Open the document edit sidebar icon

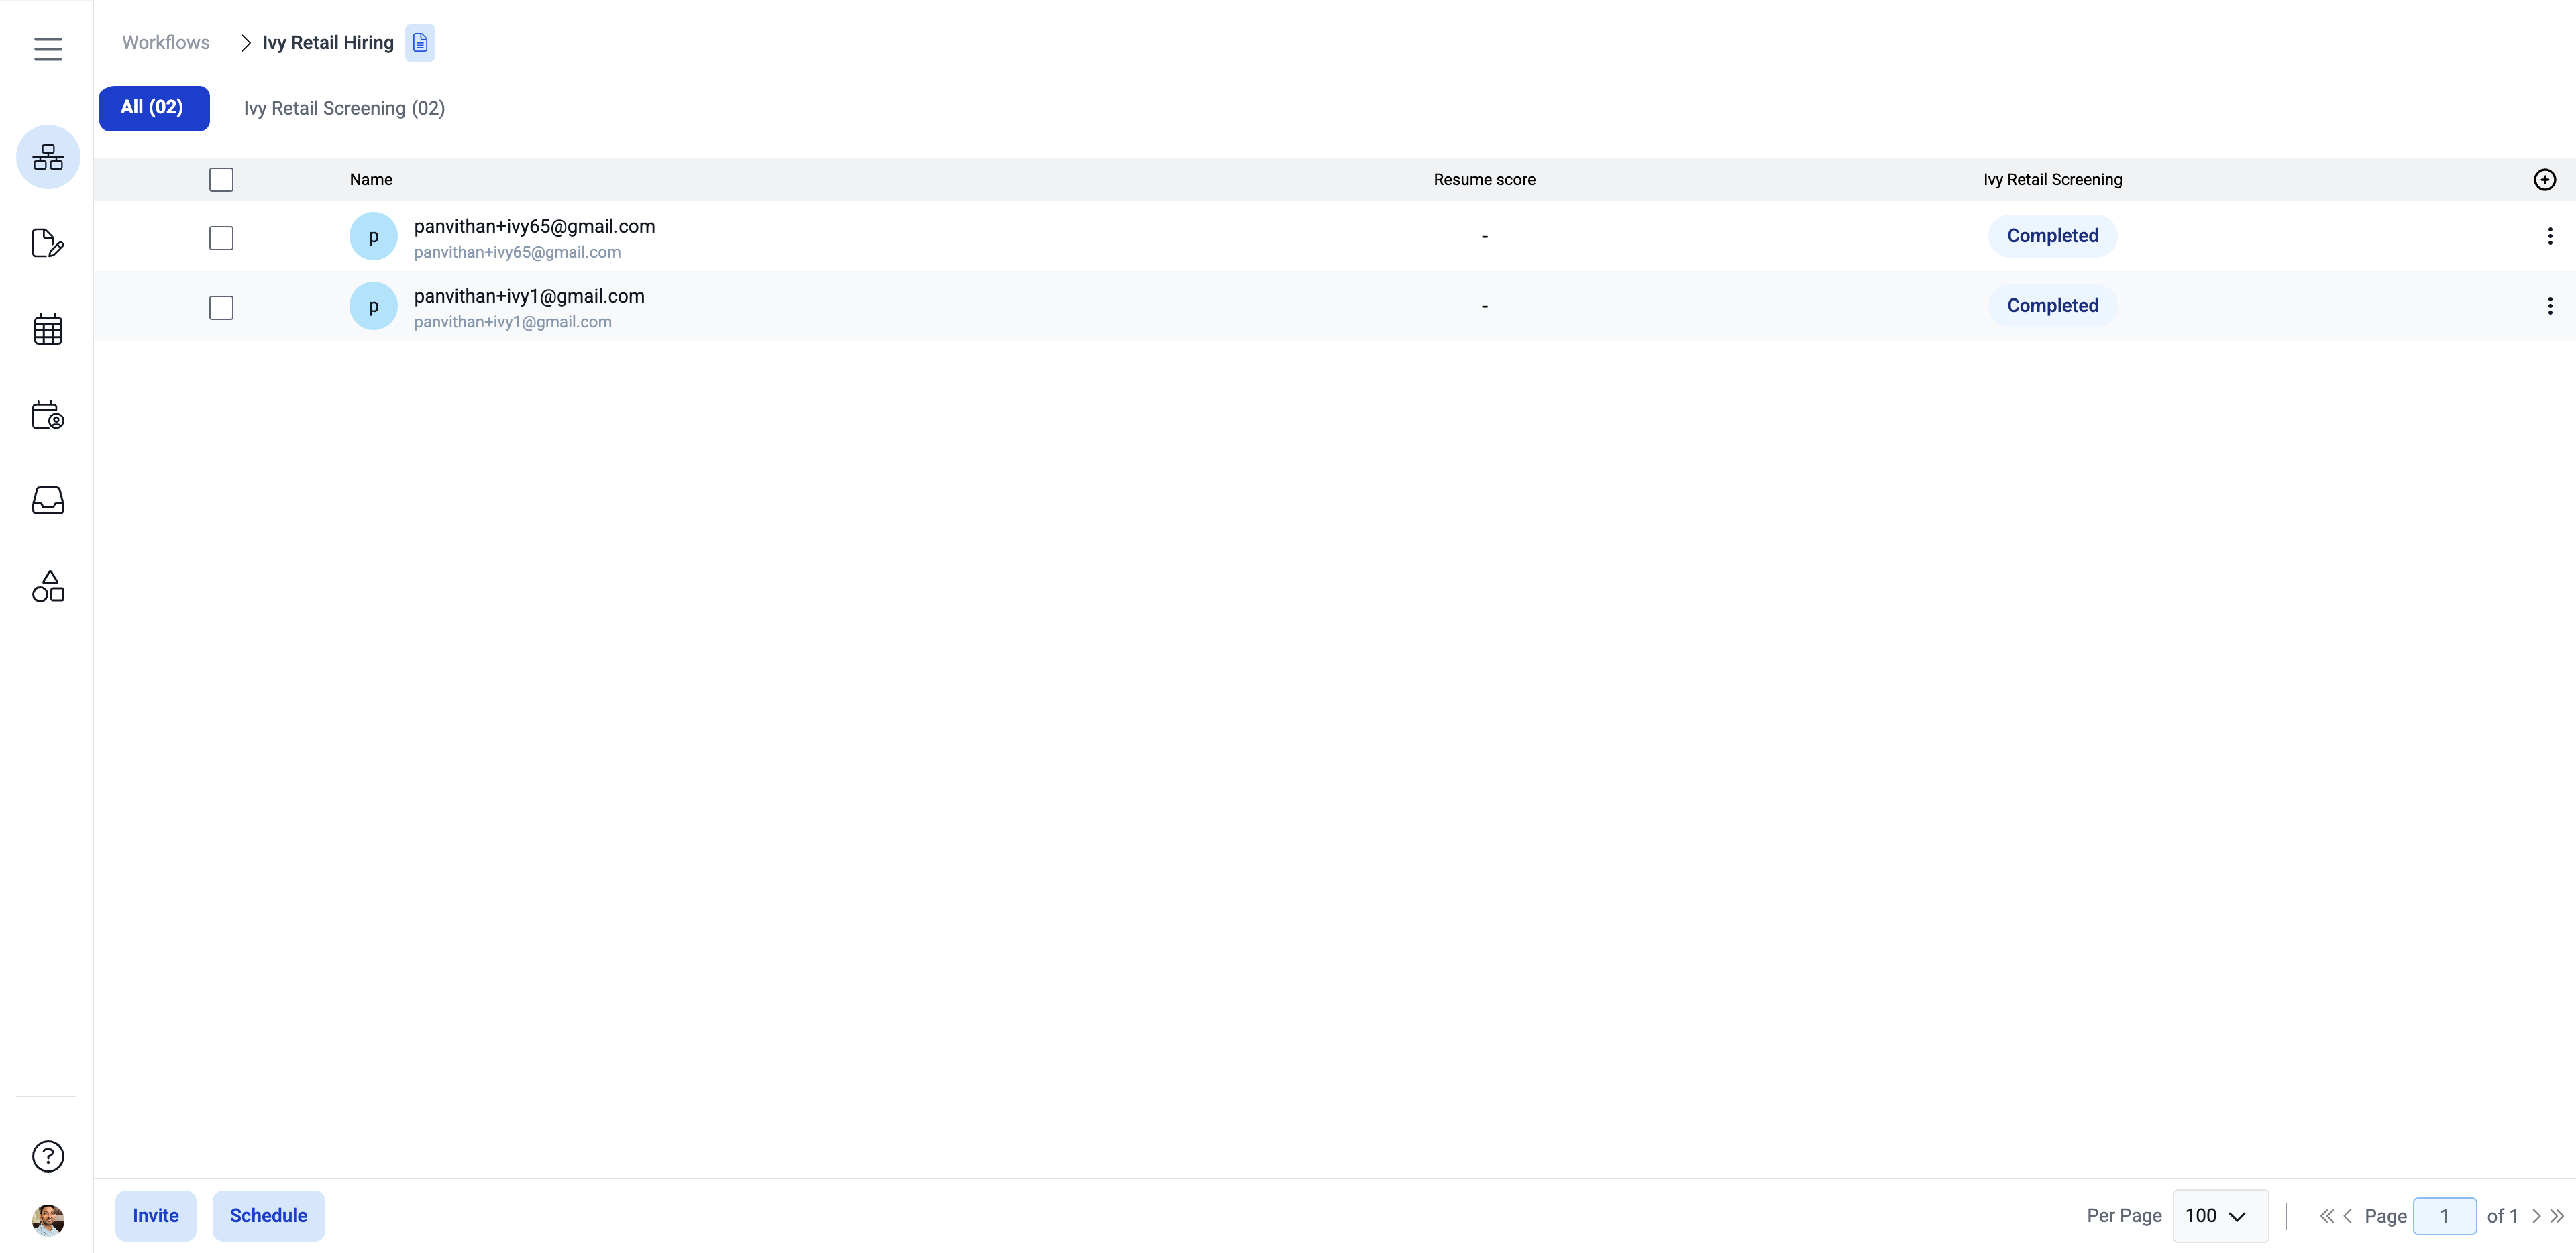[x=48, y=243]
